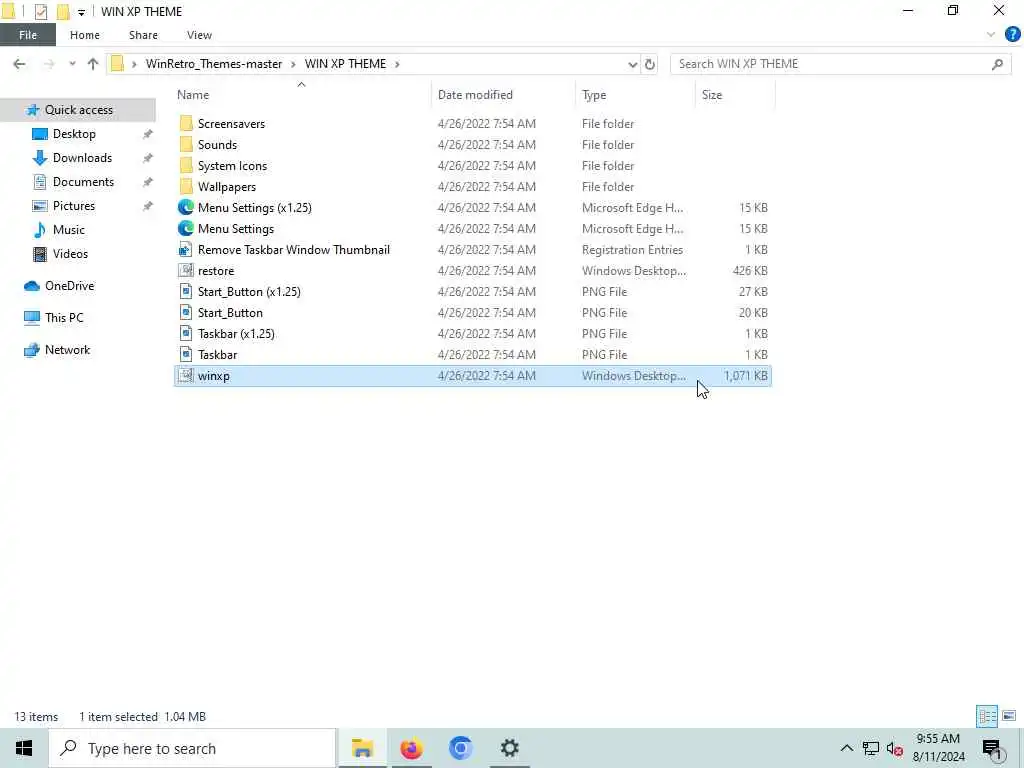1024x768 pixels.
Task: Click the muted speaker tray icon
Action: click(x=895, y=748)
